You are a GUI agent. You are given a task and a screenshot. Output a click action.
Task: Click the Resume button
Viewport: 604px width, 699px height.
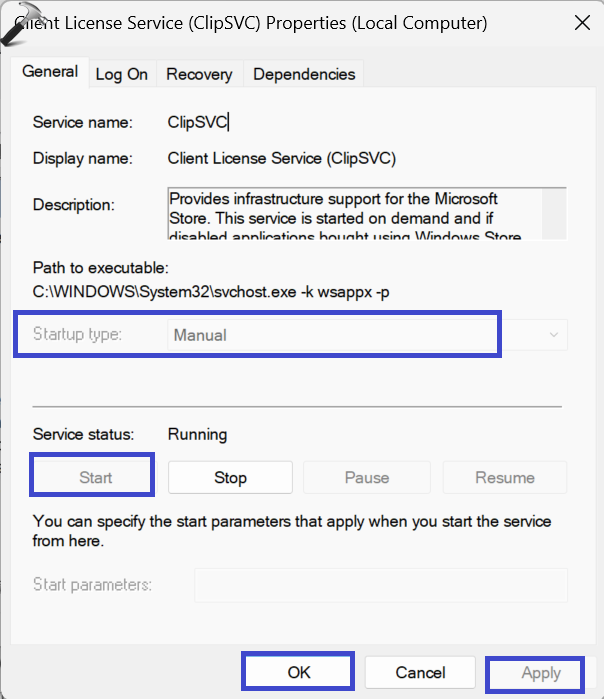[x=505, y=478]
